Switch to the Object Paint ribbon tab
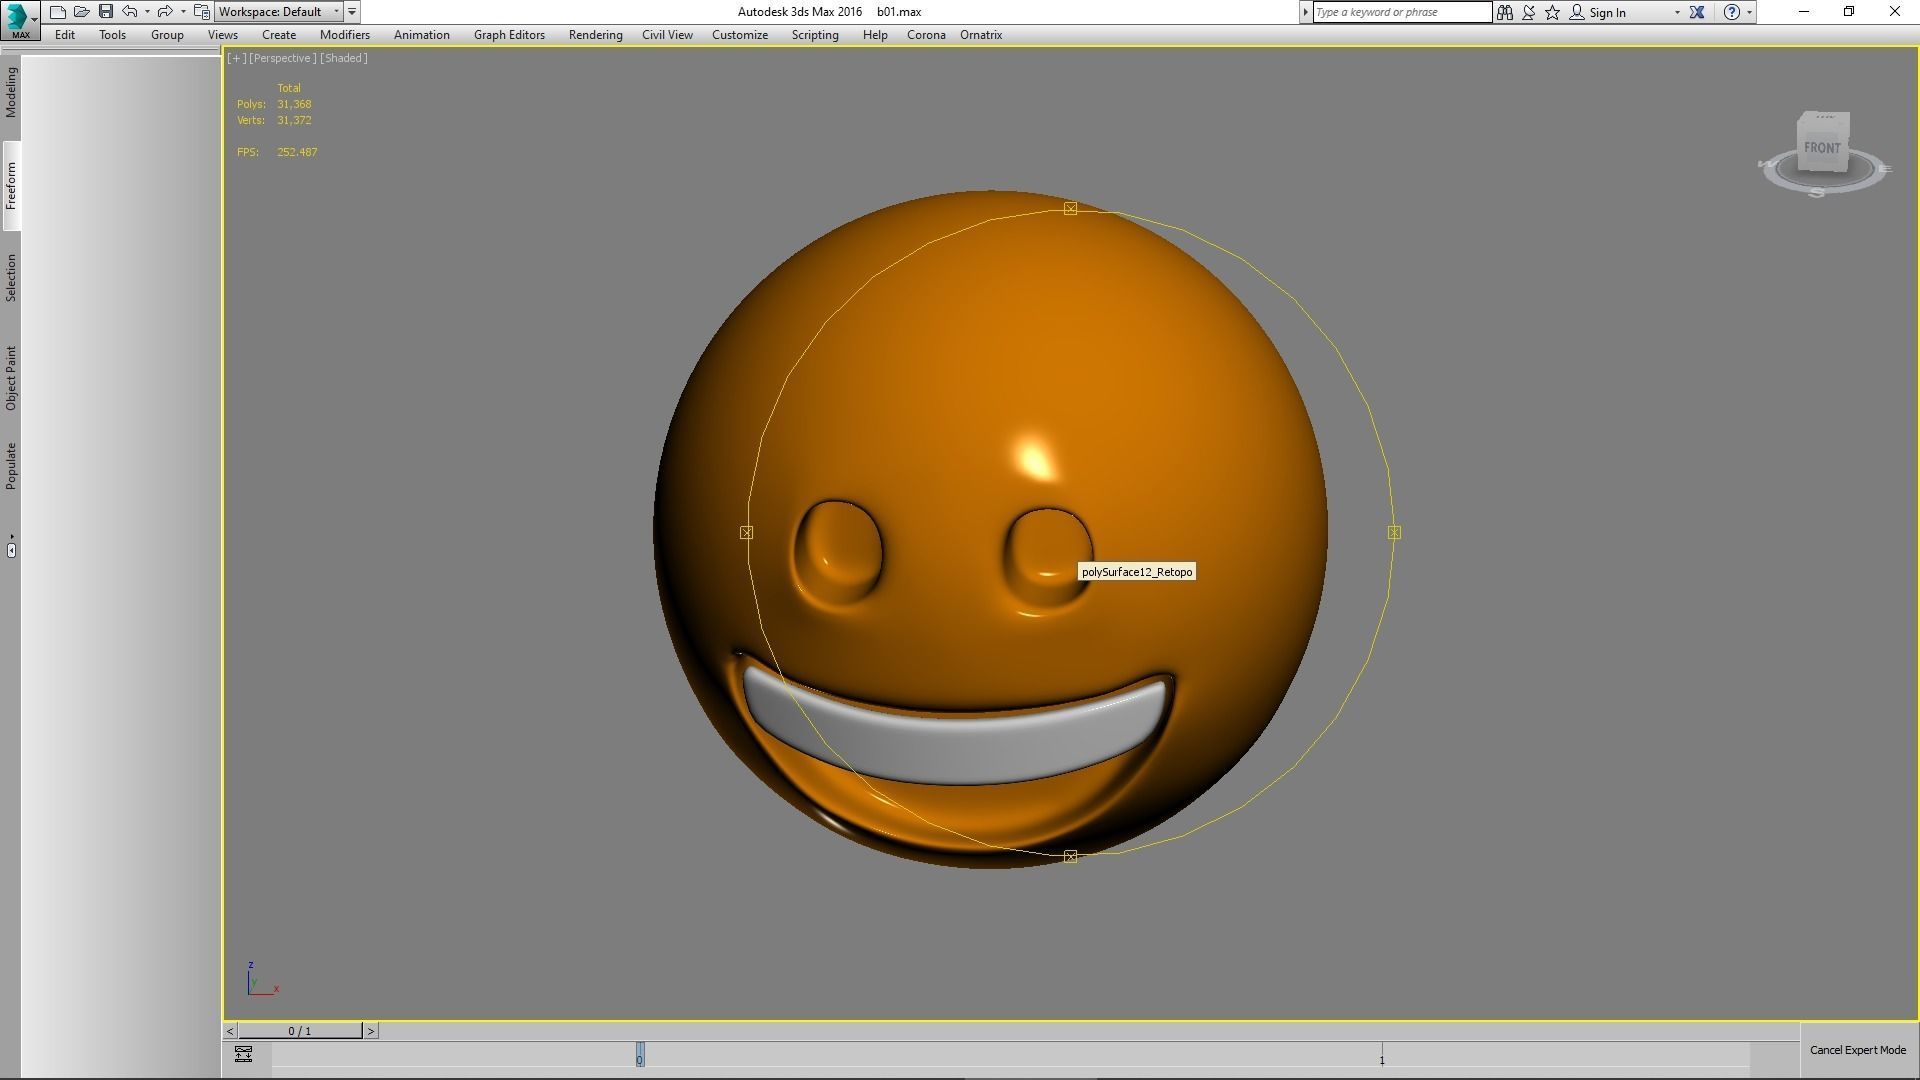The height and width of the screenshot is (1080, 1920). point(11,378)
